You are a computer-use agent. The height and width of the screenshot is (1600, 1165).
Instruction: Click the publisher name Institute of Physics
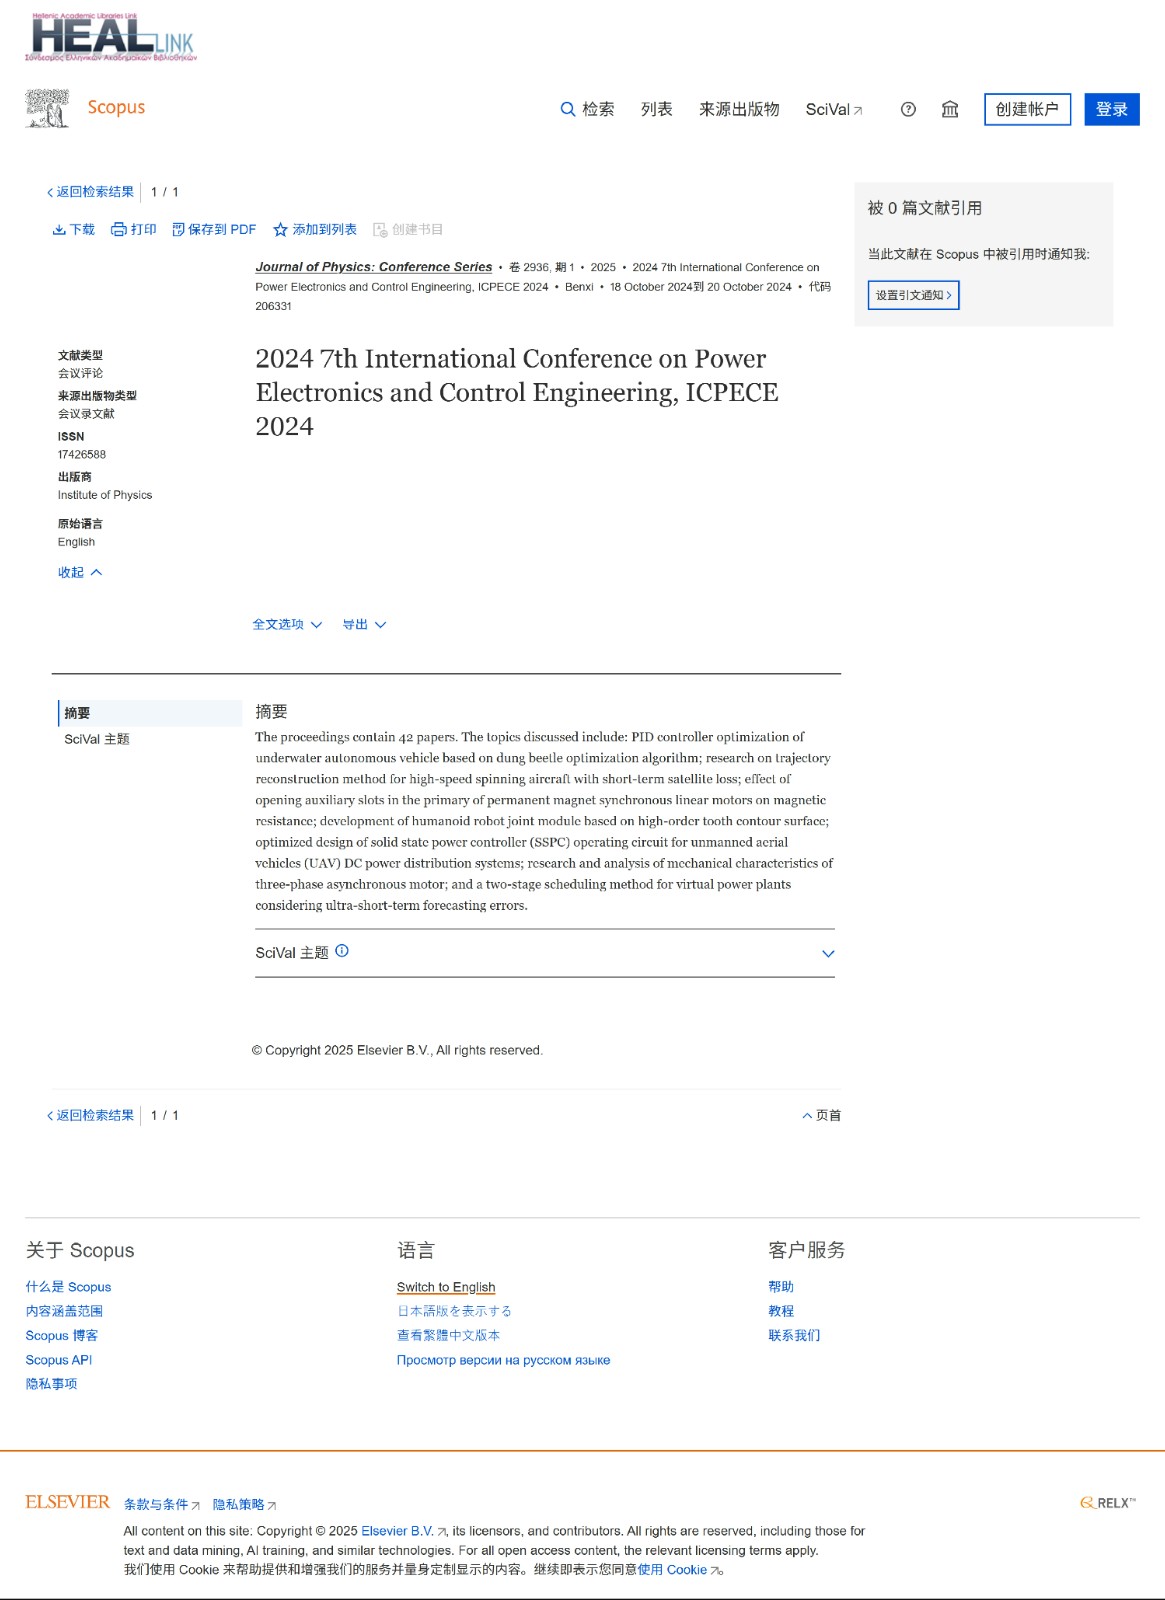pyautogui.click(x=105, y=495)
